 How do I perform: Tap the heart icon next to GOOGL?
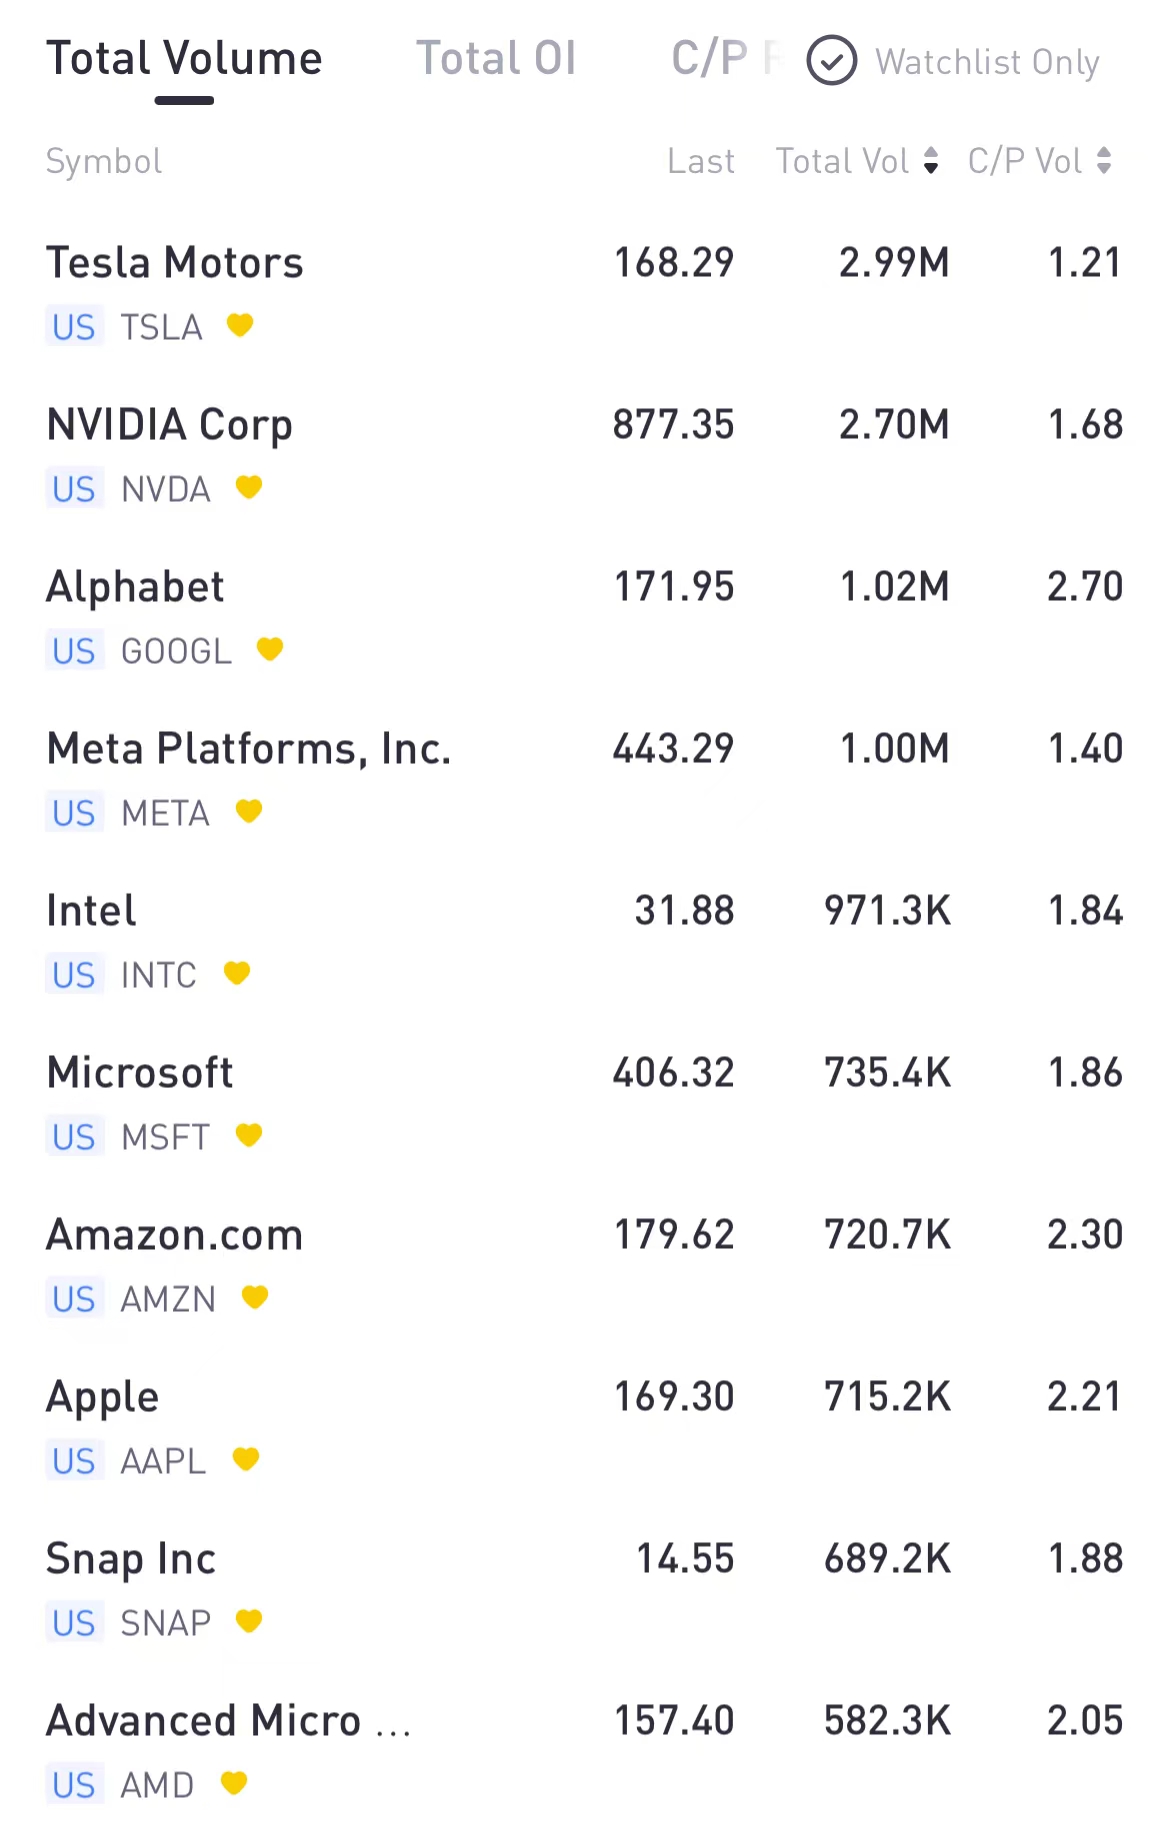click(270, 649)
